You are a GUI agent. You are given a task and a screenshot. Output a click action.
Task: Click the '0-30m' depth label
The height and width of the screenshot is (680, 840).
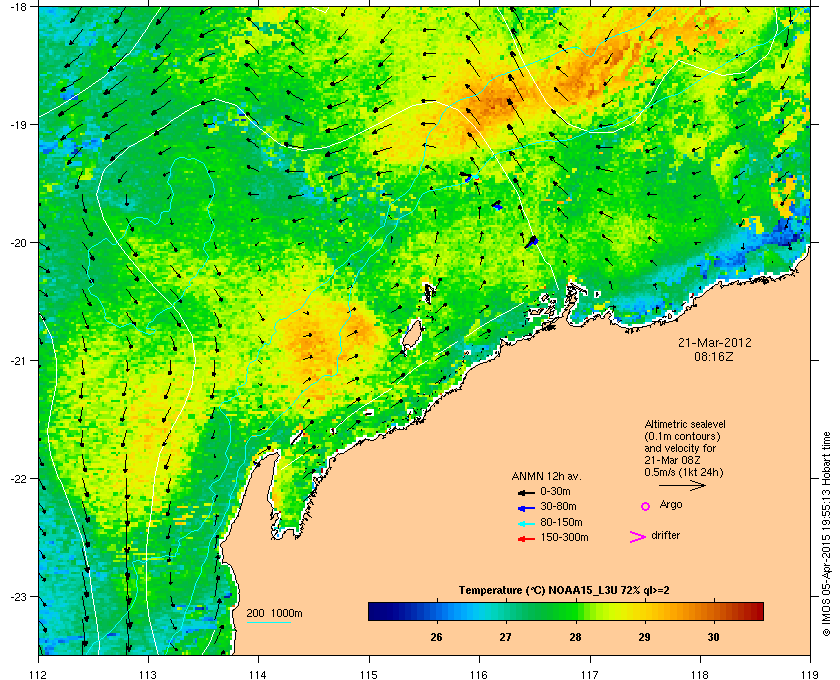[555, 491]
